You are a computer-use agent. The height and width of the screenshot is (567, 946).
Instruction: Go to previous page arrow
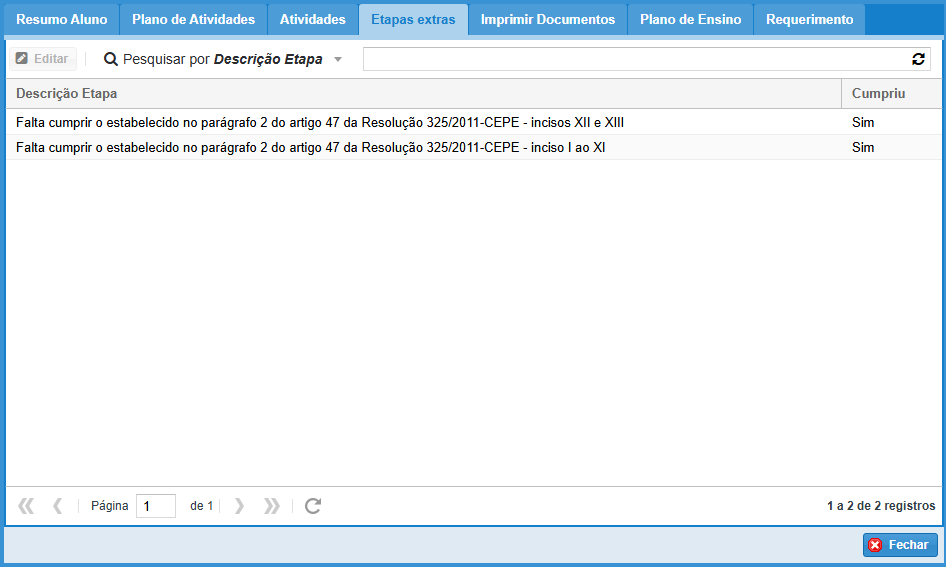click(58, 506)
